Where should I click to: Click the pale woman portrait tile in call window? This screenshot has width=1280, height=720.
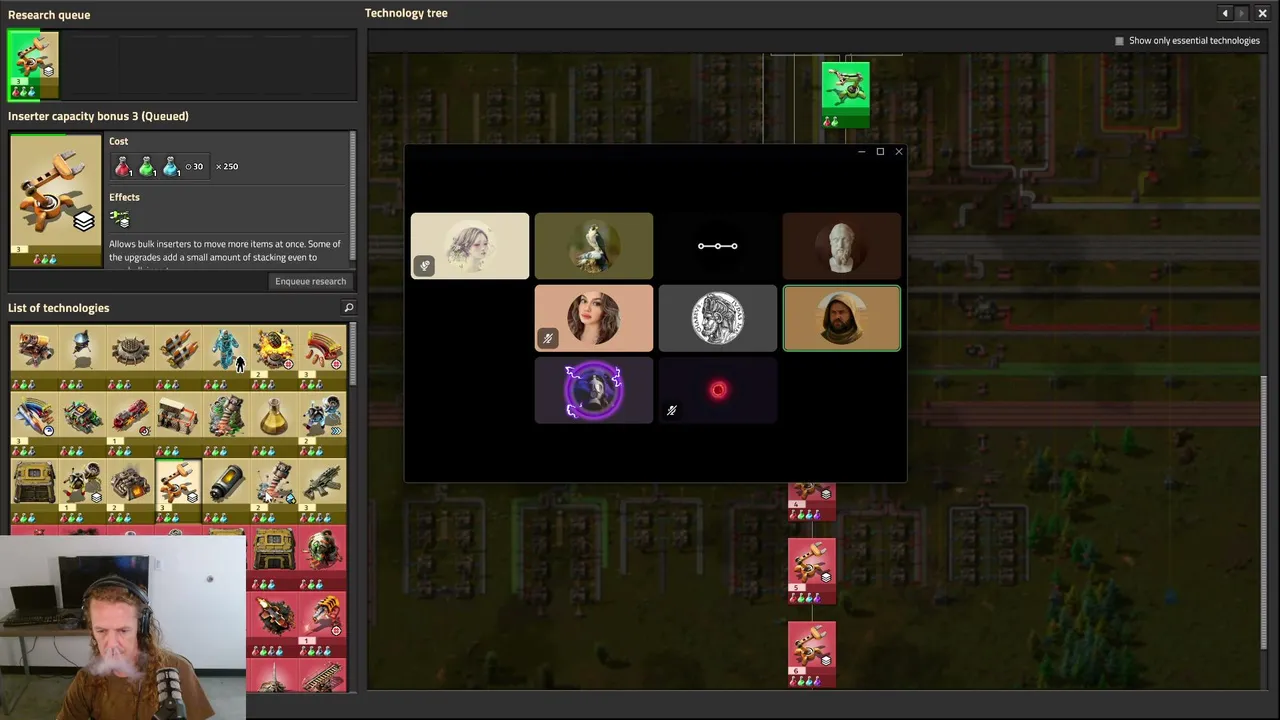pos(470,246)
